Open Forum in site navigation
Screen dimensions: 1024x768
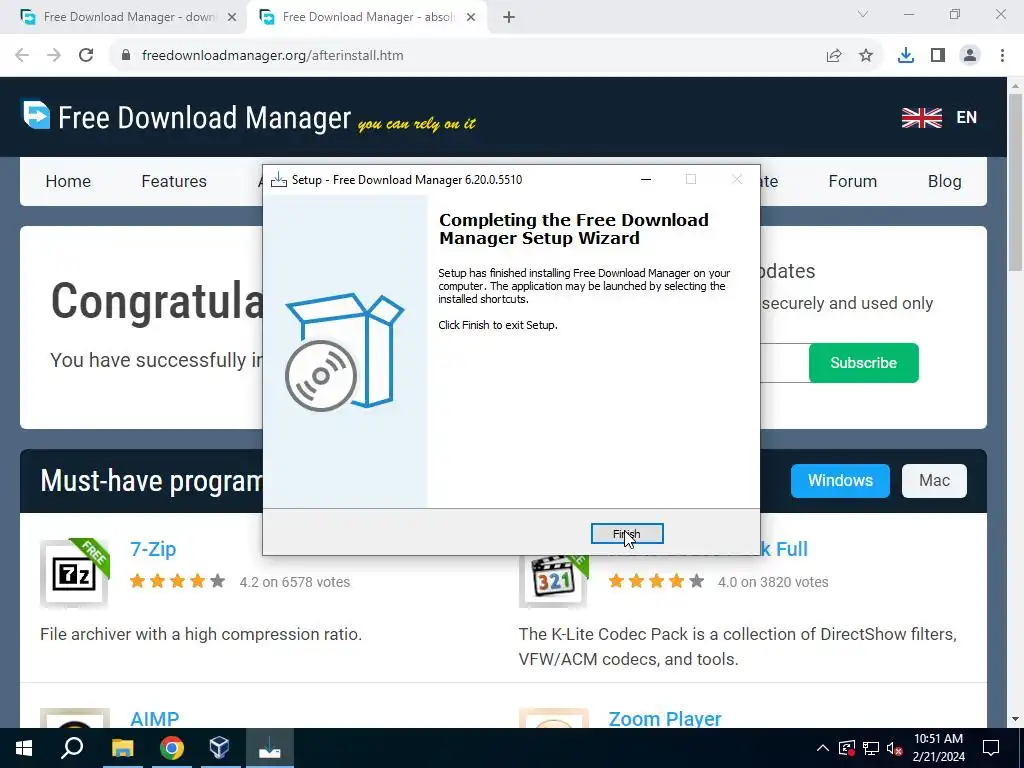(x=852, y=181)
